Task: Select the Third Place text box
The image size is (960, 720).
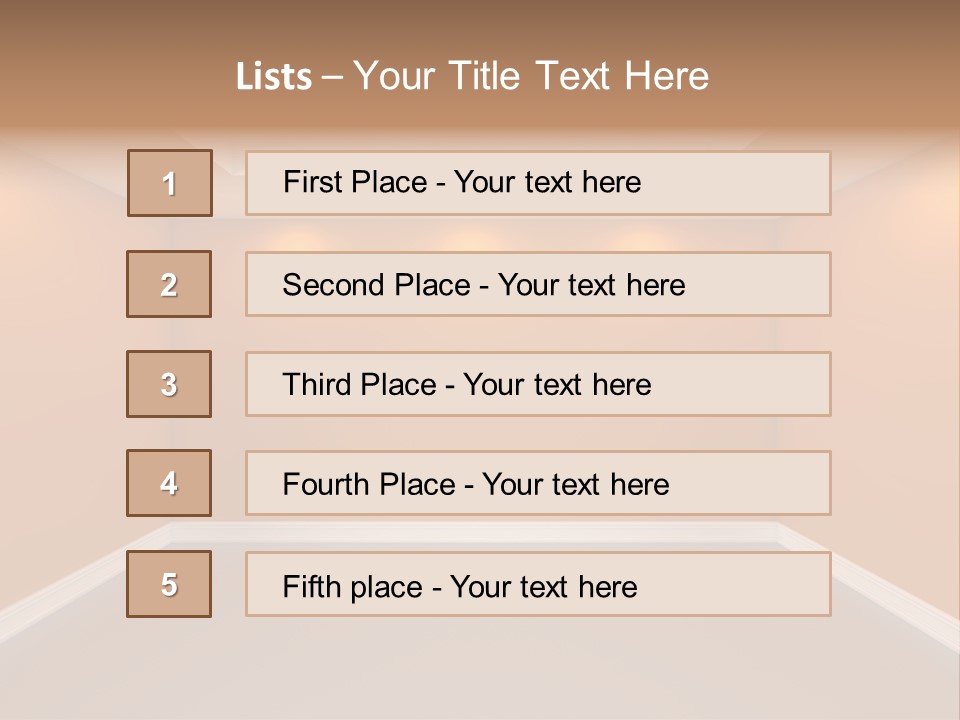Action: (x=538, y=384)
